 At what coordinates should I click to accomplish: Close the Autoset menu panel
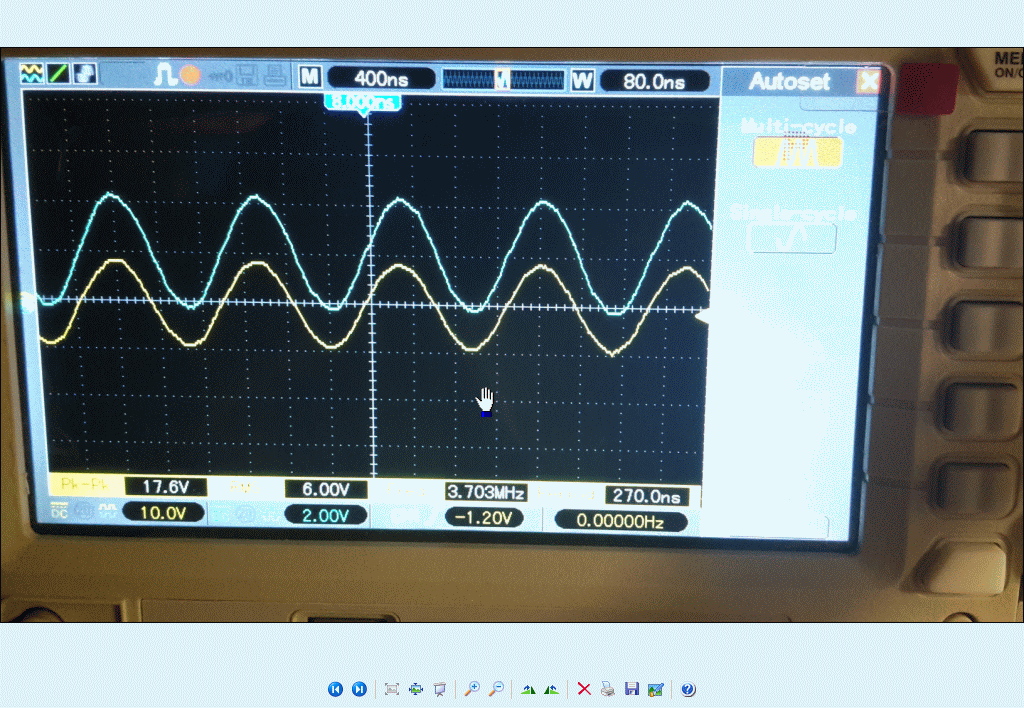click(868, 81)
